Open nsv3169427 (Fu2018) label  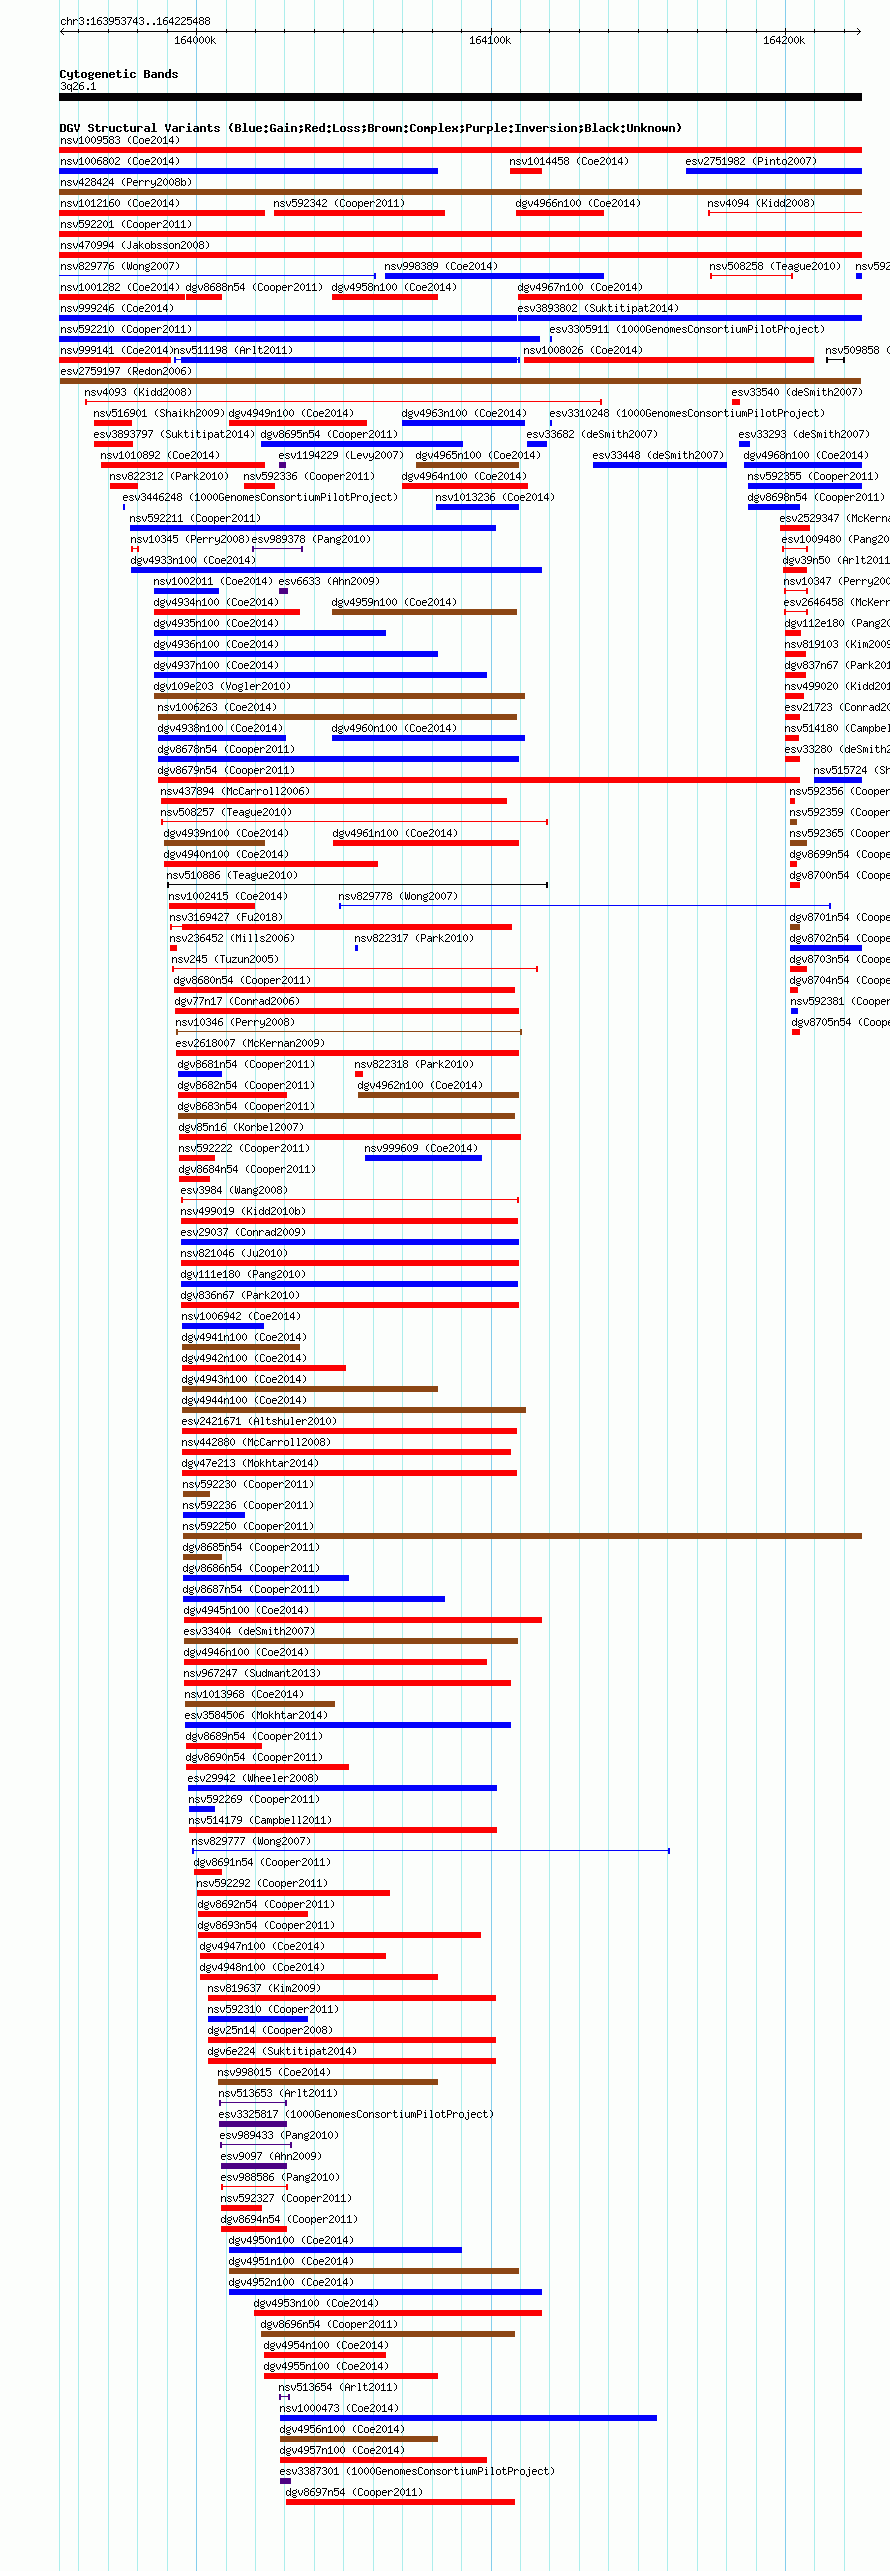[226, 917]
